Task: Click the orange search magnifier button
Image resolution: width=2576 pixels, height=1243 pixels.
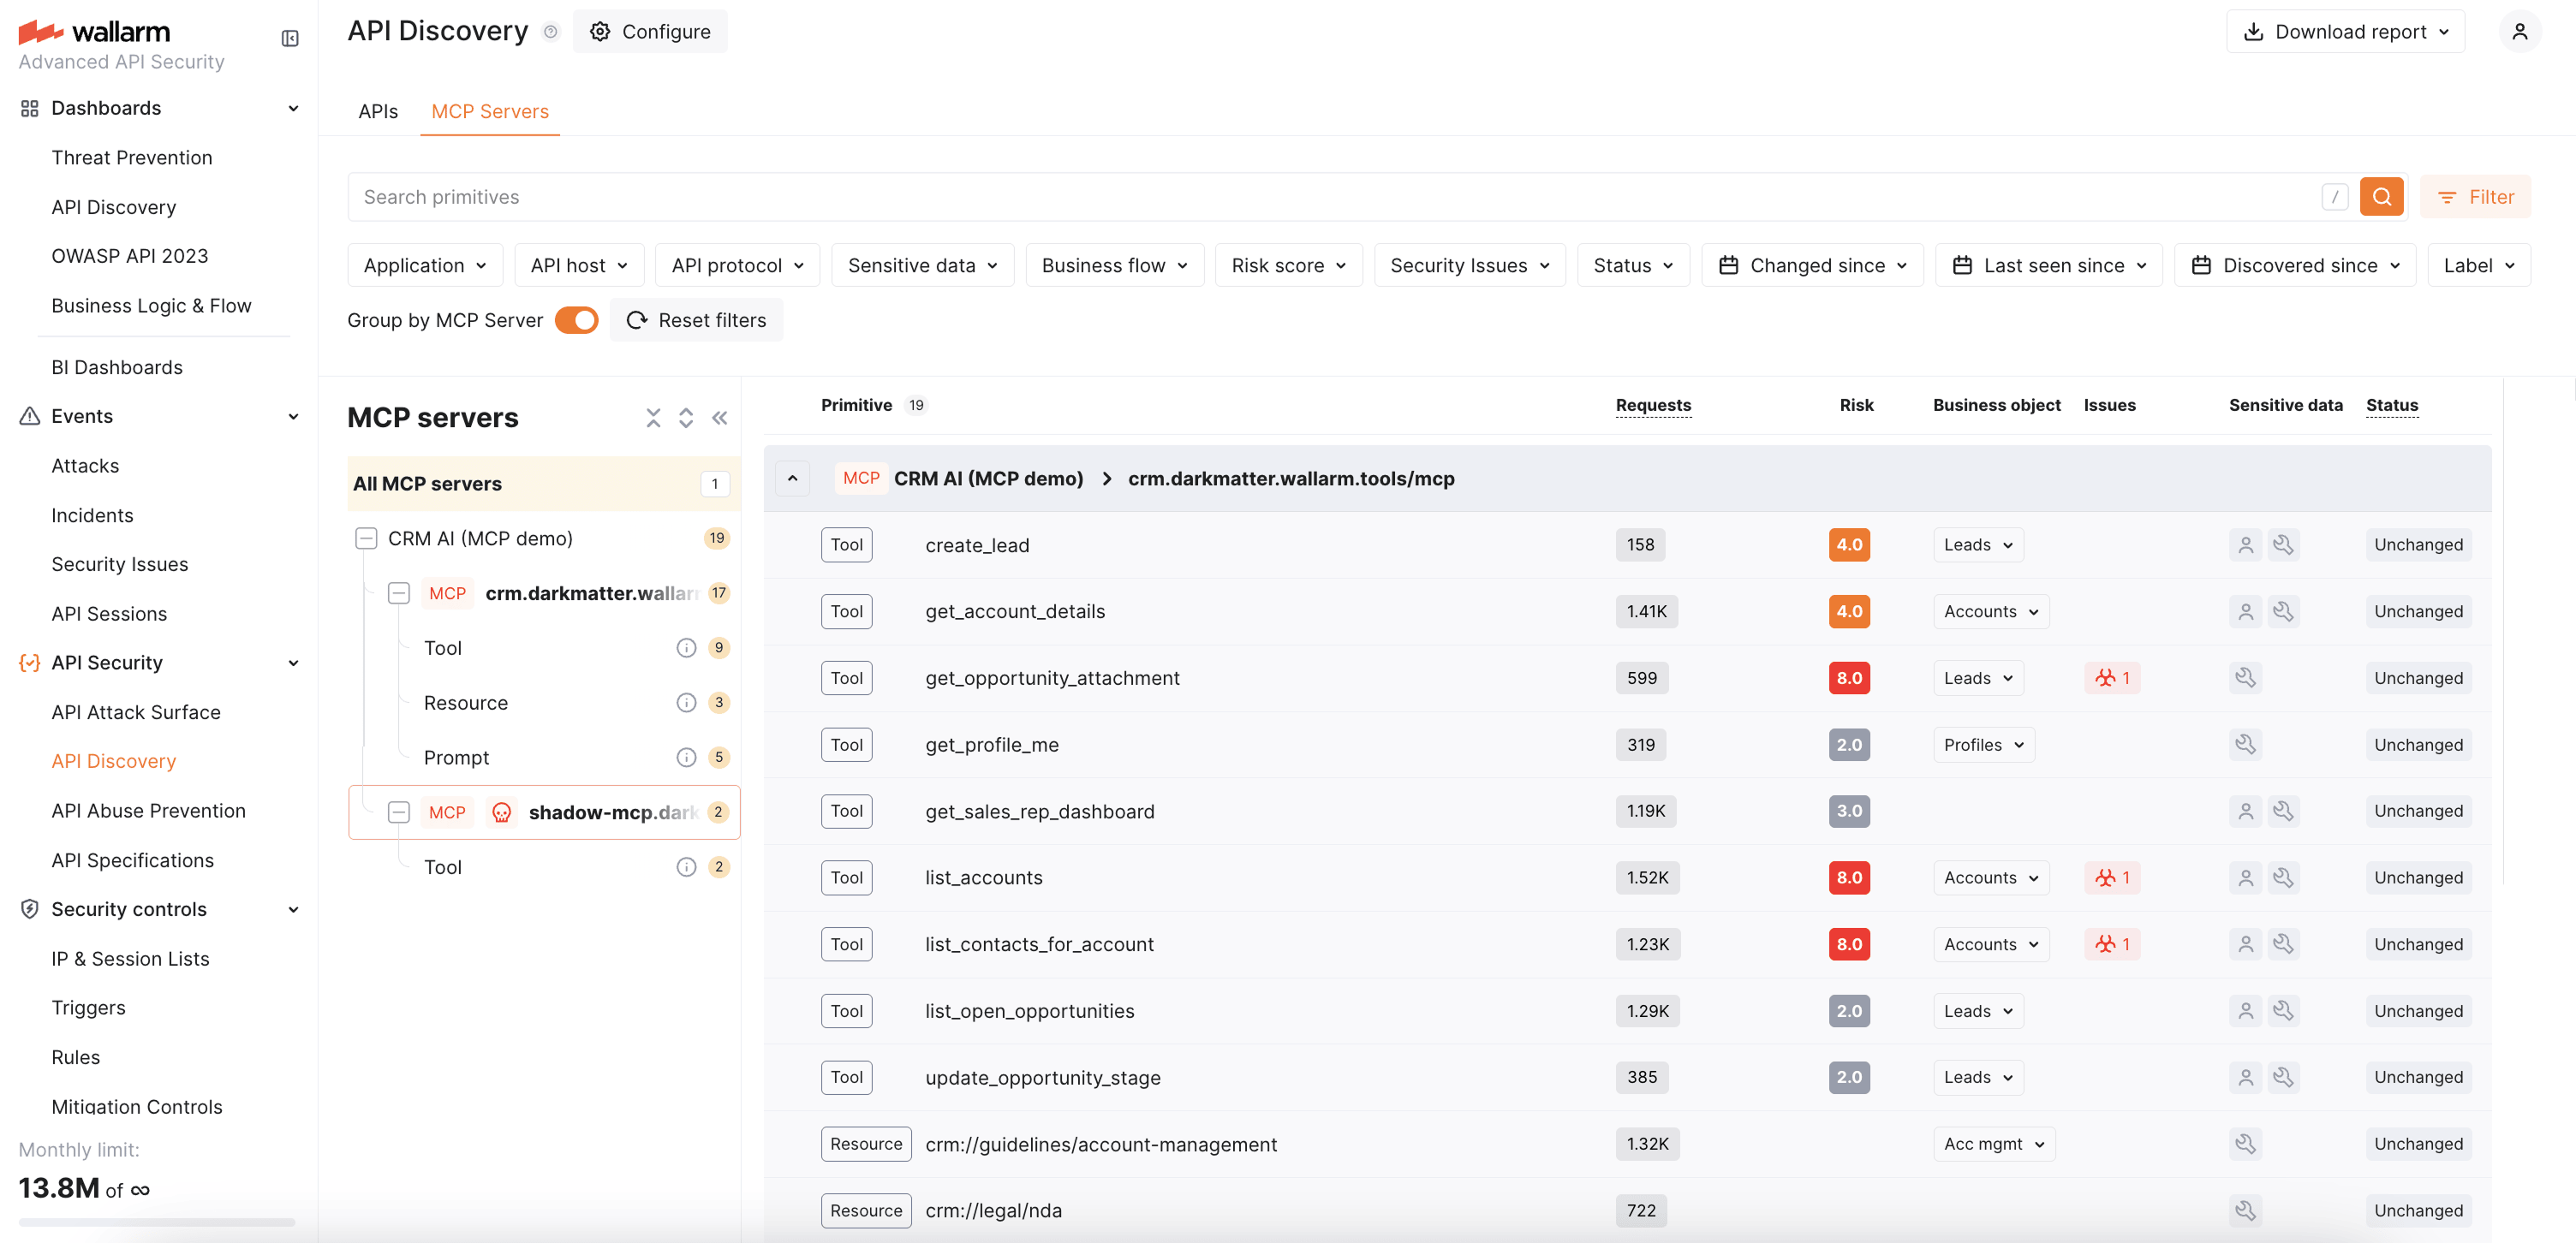Action: (x=2381, y=197)
